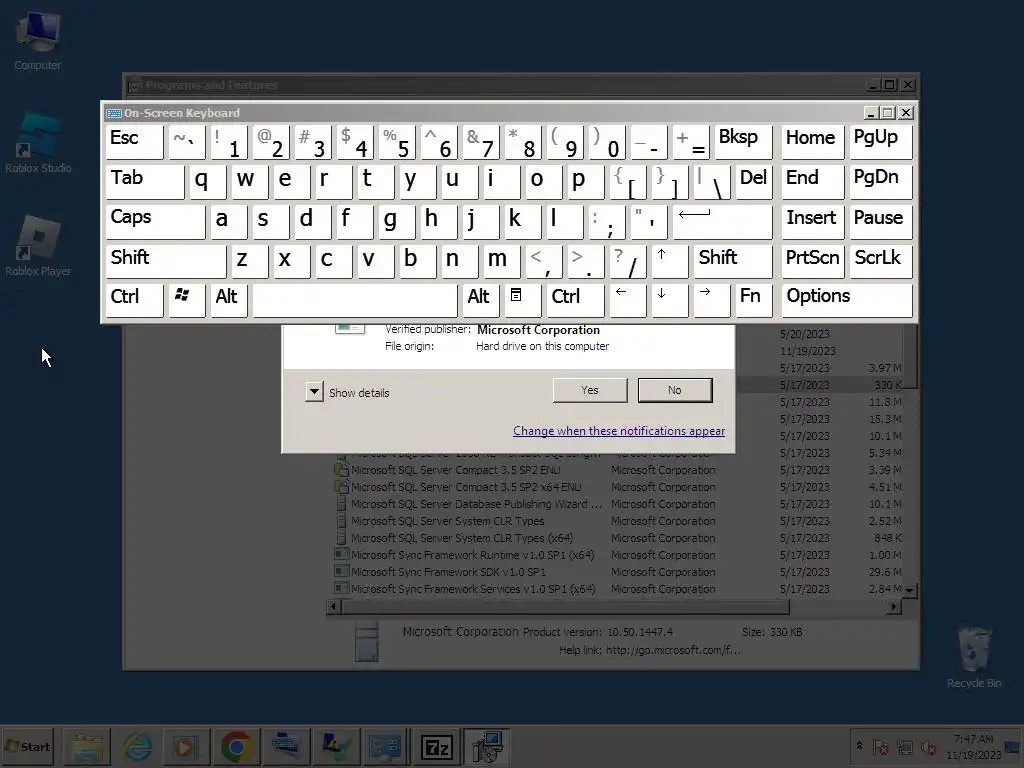Click the Pause key

click(880, 222)
